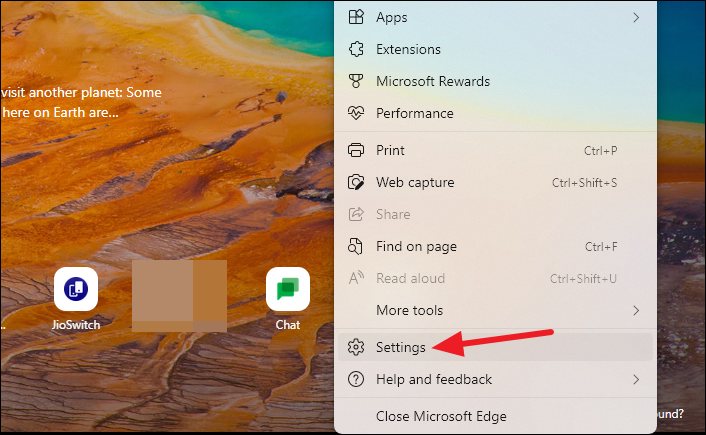Click the Ctrl+F shortcut text

point(601,247)
